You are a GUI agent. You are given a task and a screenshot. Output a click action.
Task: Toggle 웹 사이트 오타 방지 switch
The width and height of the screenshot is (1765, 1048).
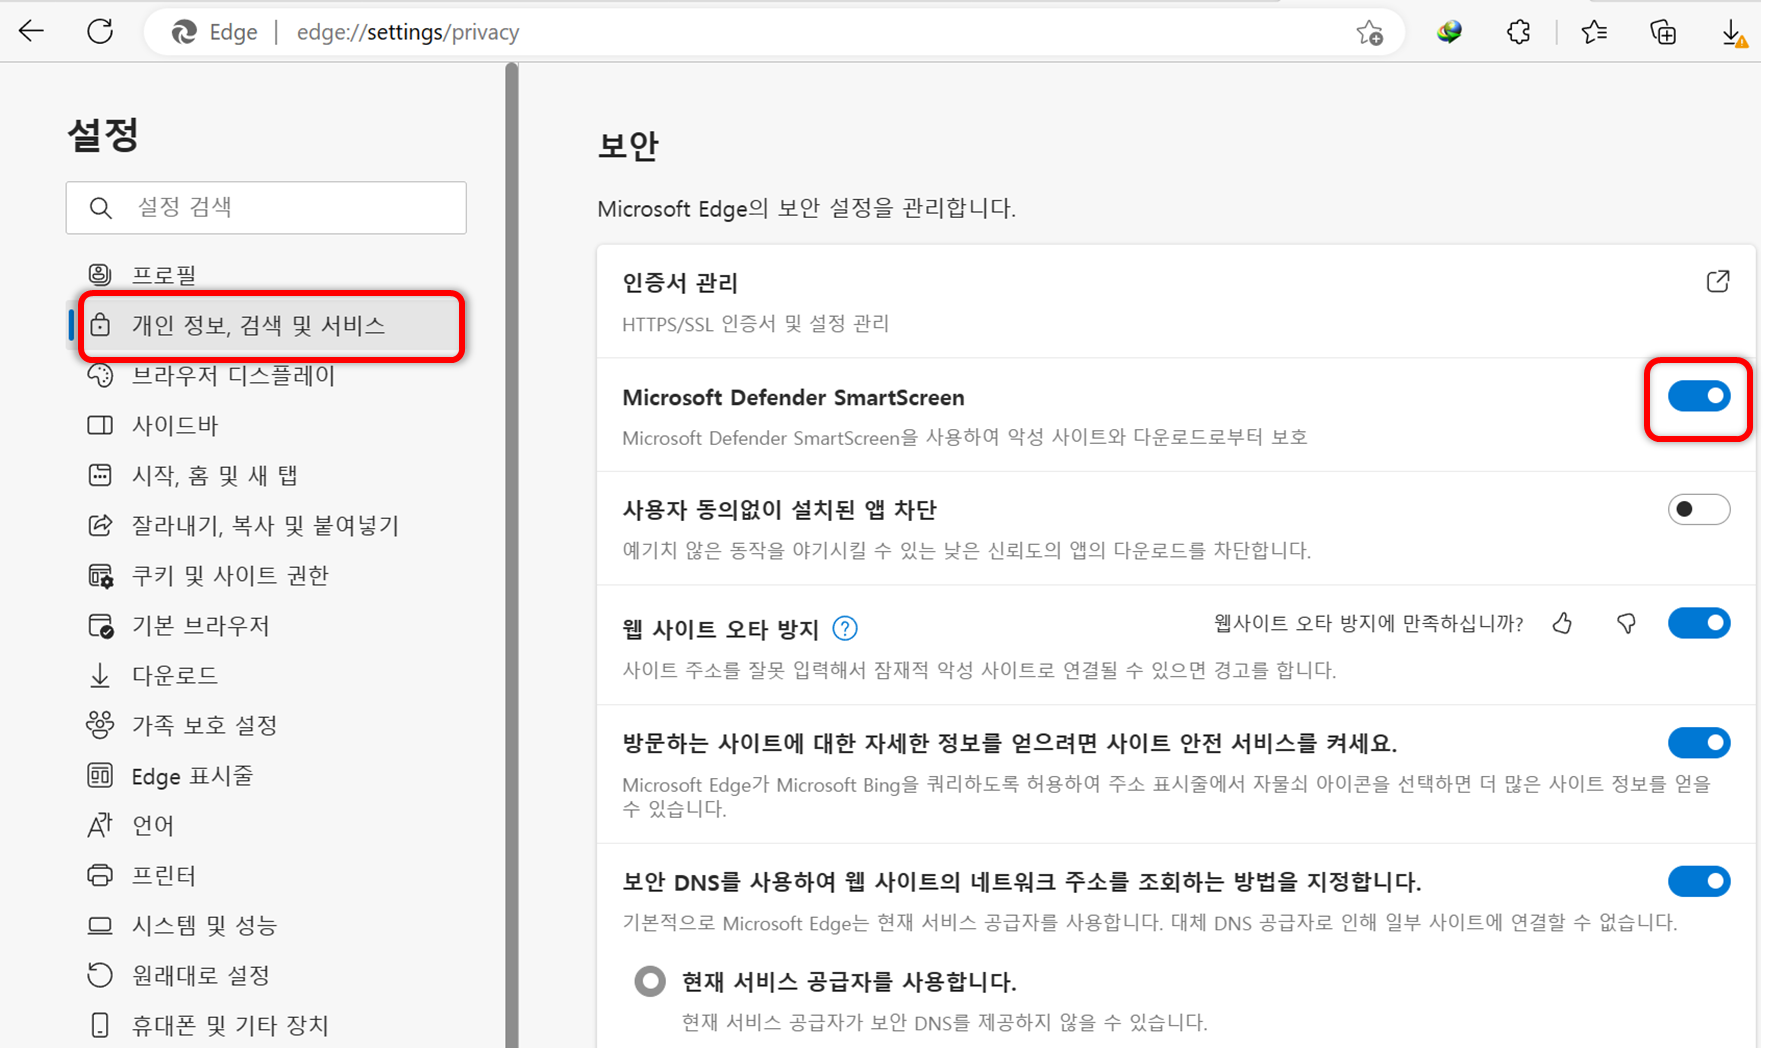pyautogui.click(x=1699, y=623)
